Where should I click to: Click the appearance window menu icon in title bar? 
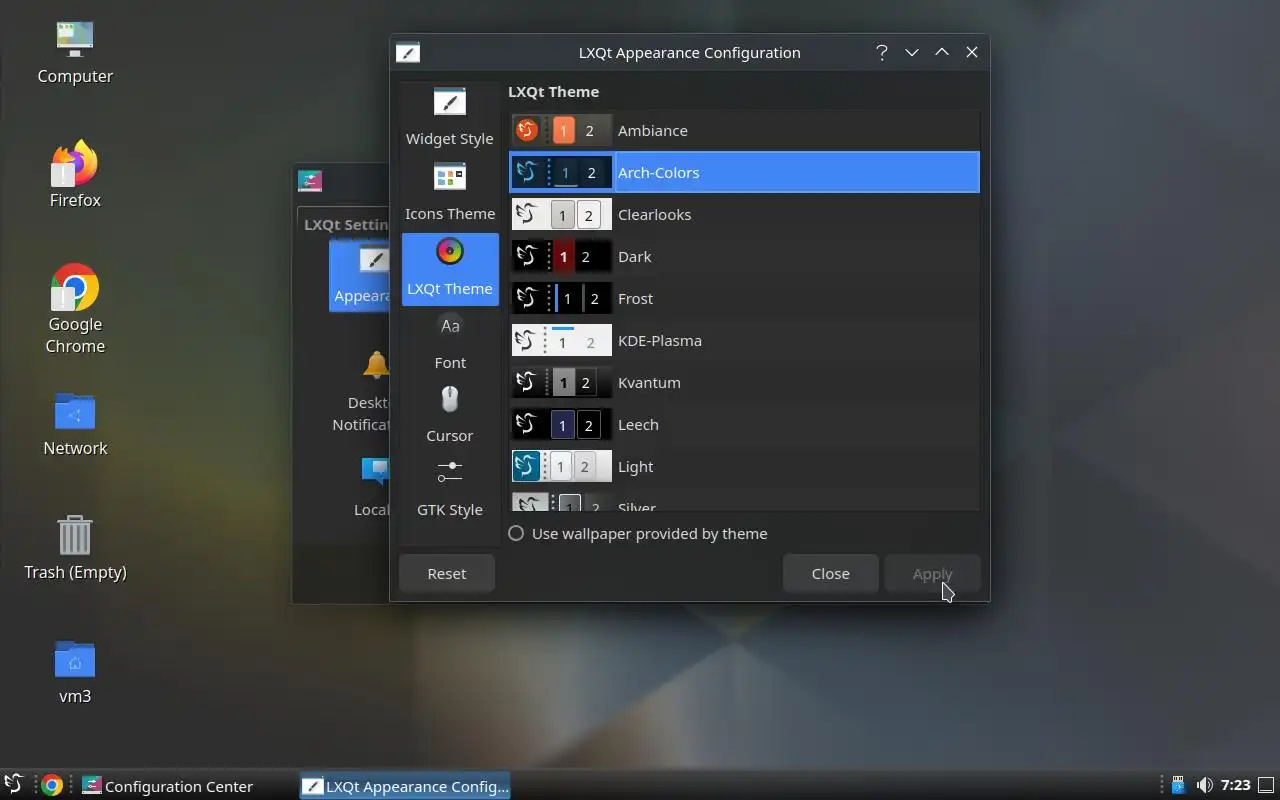coord(408,52)
